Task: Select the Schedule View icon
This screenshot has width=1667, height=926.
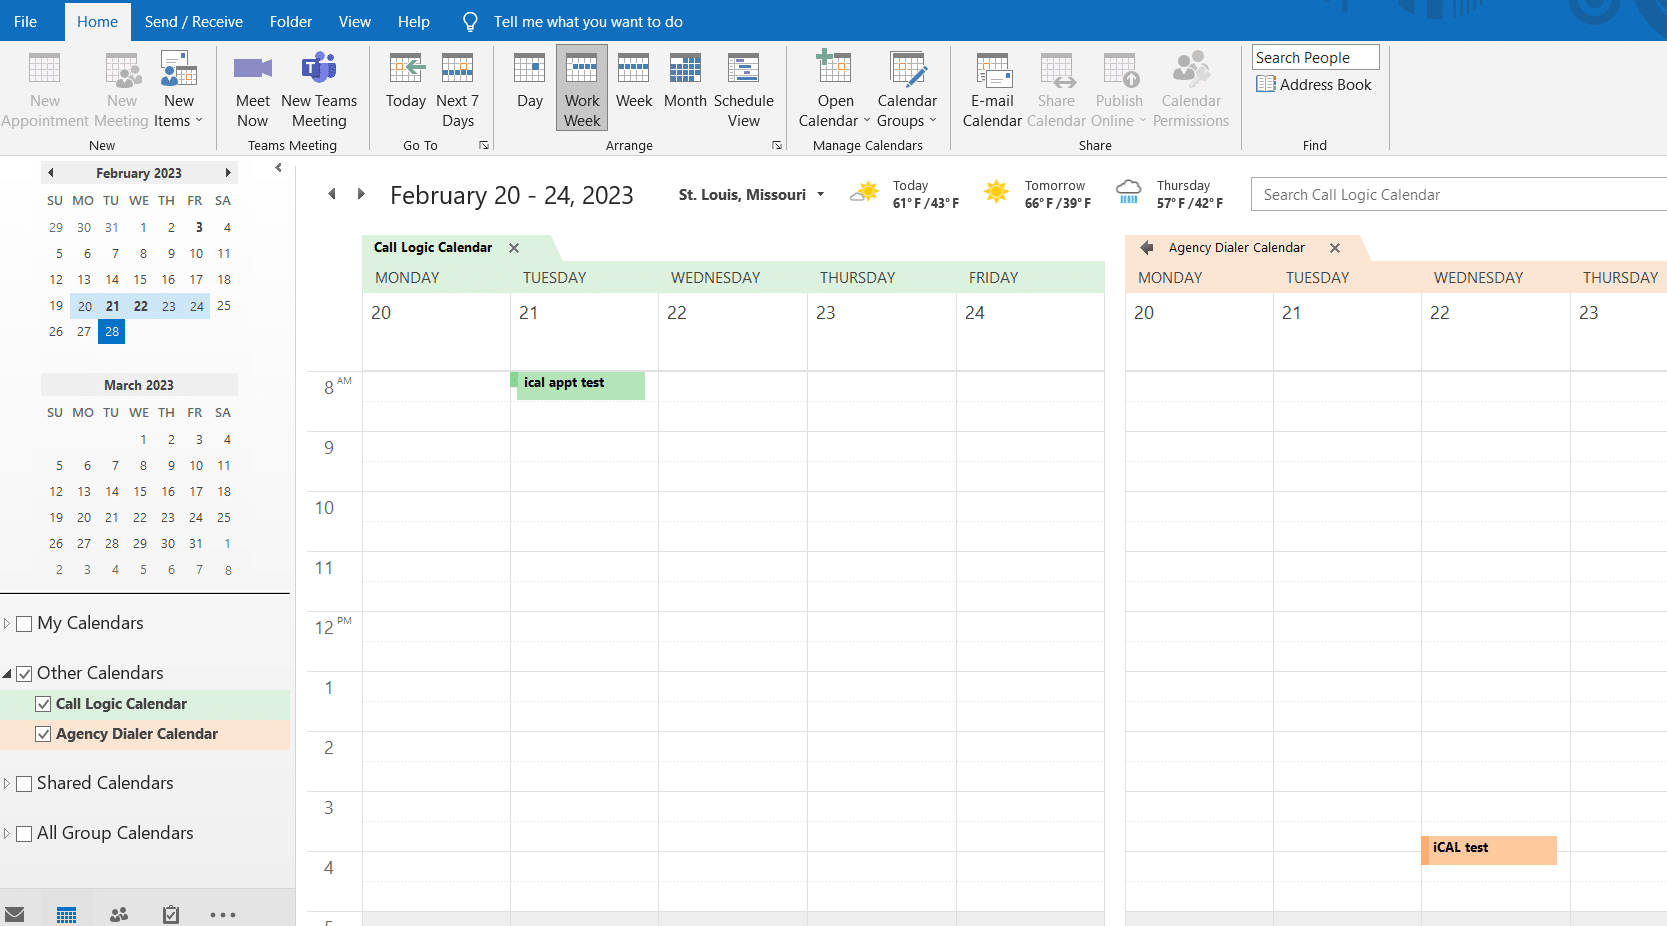Action: point(743,69)
